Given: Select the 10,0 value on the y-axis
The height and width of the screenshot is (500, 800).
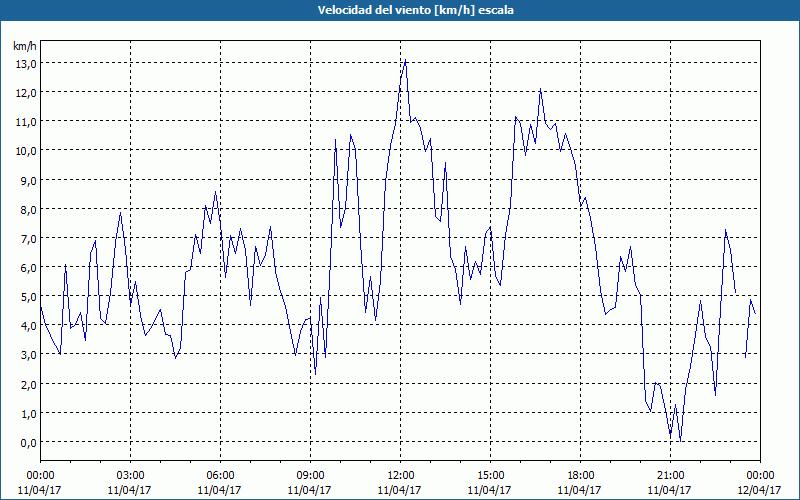Looking at the screenshot, I should click(28, 151).
